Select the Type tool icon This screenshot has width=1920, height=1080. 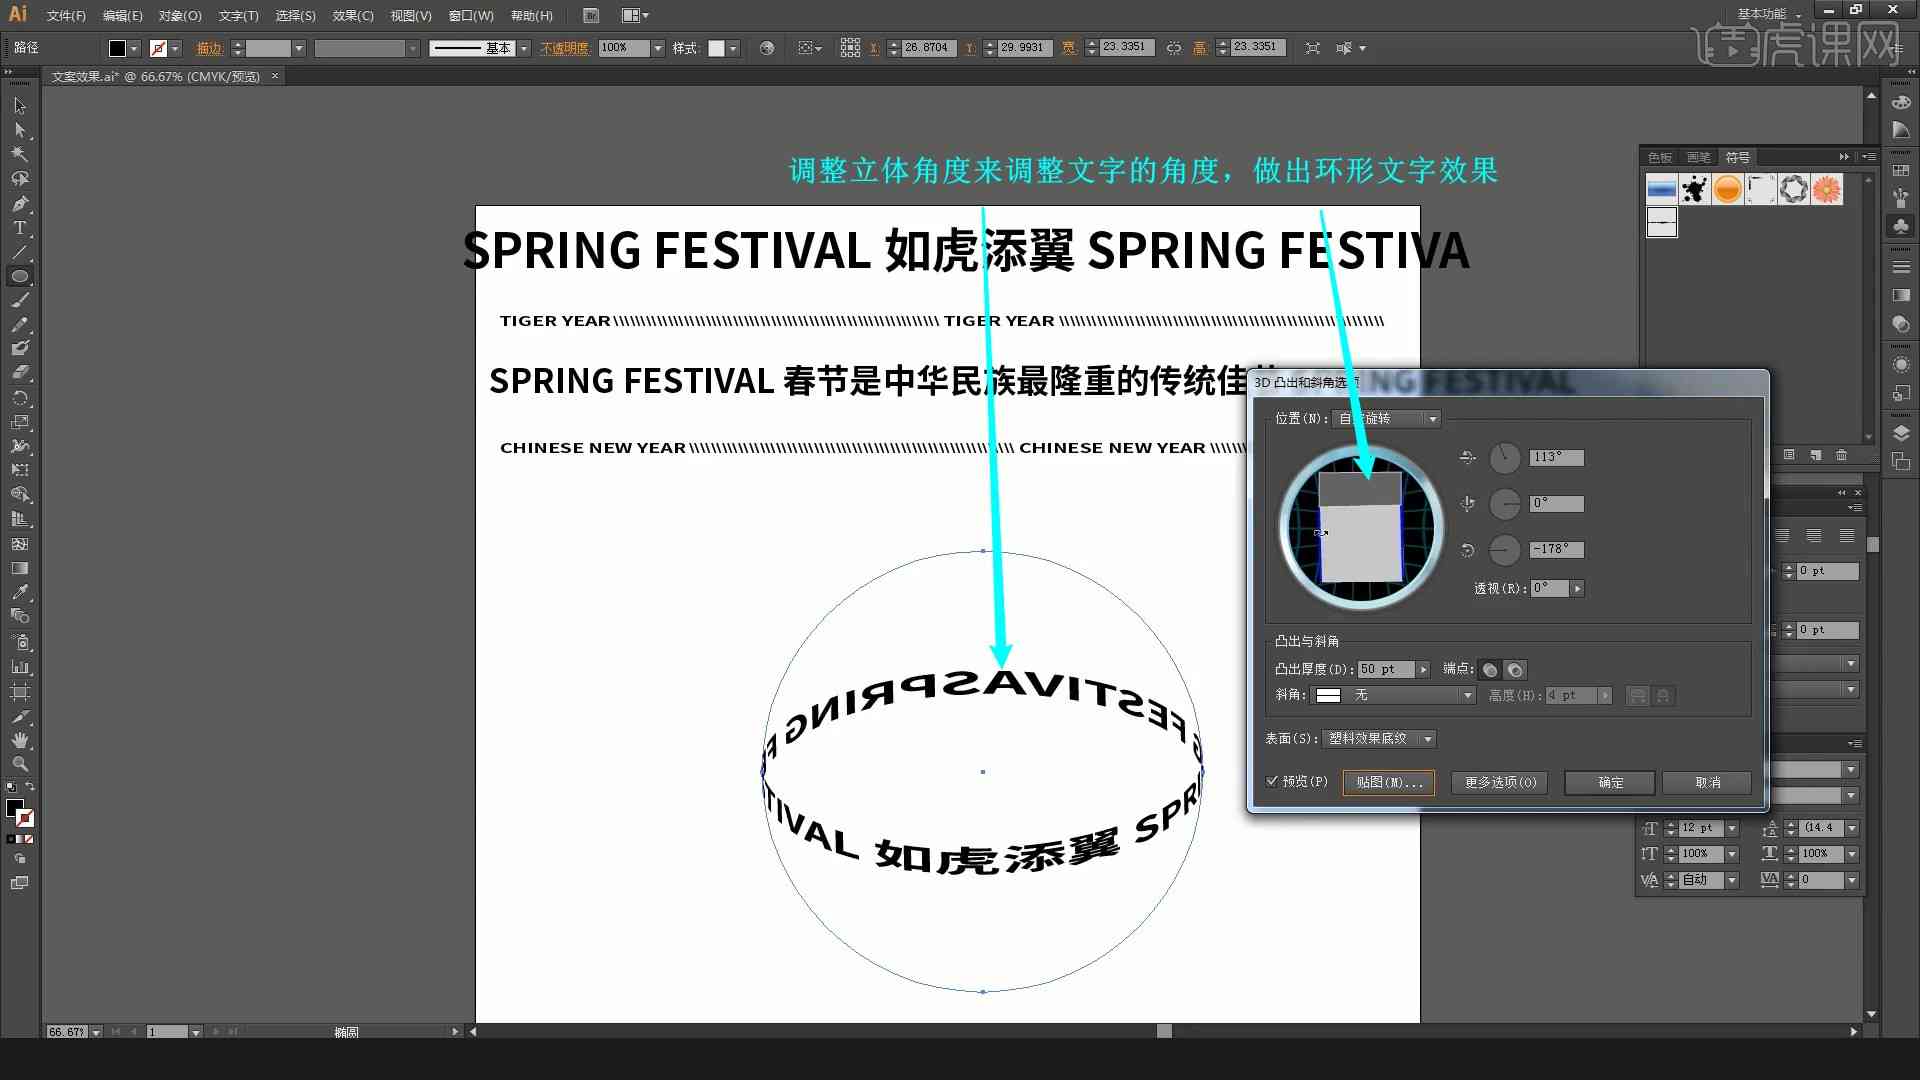(x=18, y=227)
